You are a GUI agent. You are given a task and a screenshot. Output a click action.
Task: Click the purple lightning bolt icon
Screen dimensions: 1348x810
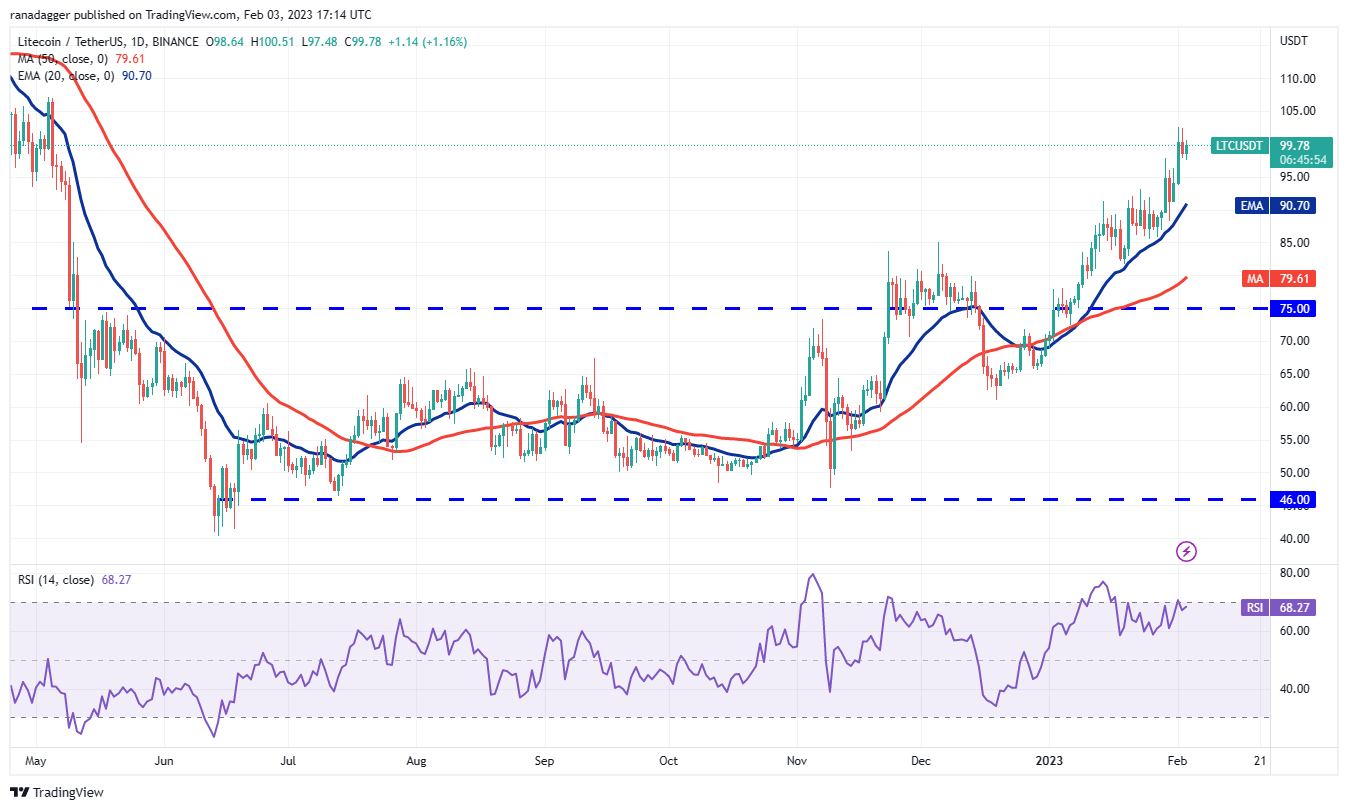point(1186,551)
